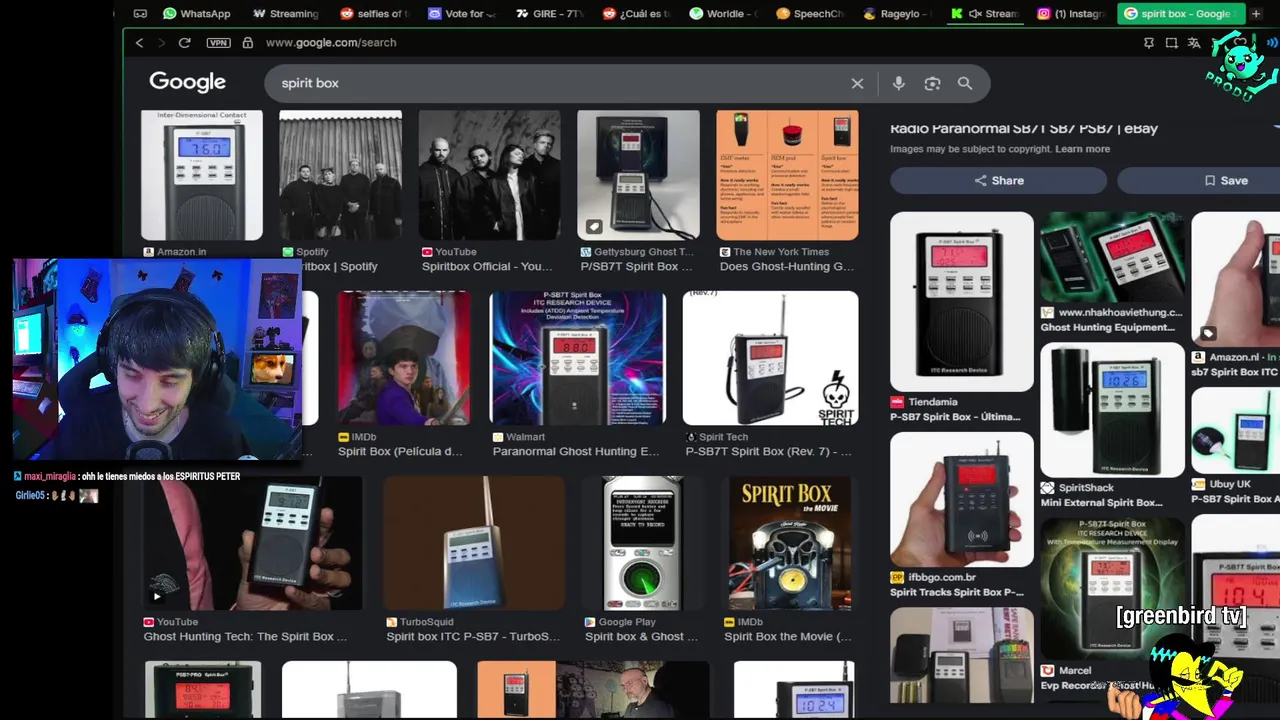Open YouTube Ghost Hunting Tech video thumbnail
The height and width of the screenshot is (720, 1280).
click(x=251, y=543)
